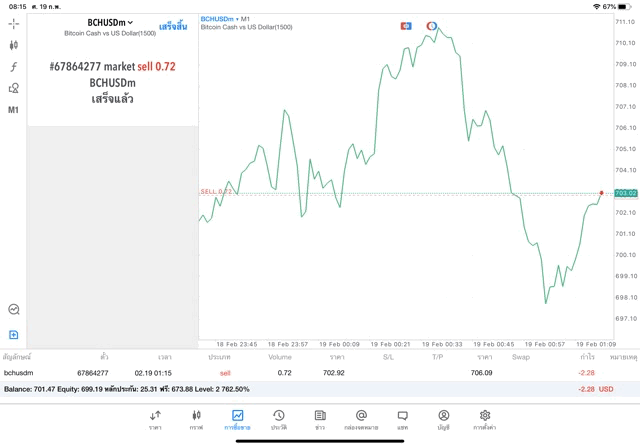Tap the red-blue event flag on chart
Viewport: 640px width, 447px height.
(x=405, y=25)
